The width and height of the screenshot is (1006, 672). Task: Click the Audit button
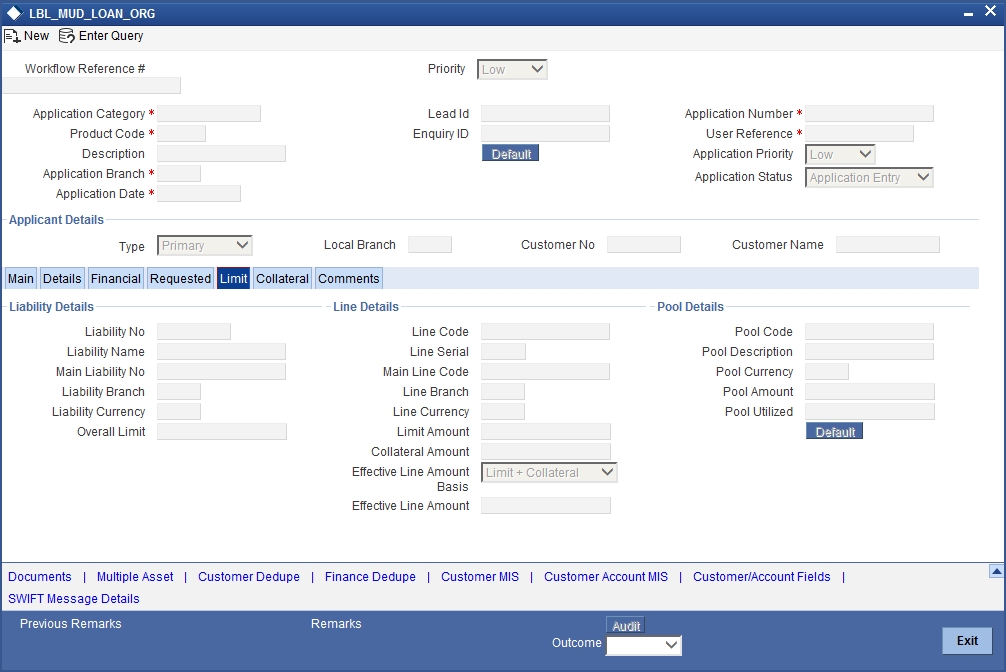tap(626, 626)
